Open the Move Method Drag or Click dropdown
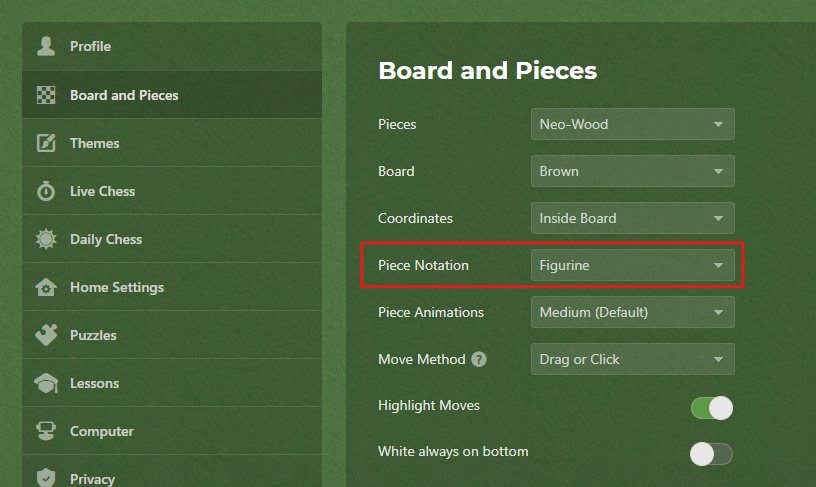This screenshot has height=487, width=816. tap(632, 359)
